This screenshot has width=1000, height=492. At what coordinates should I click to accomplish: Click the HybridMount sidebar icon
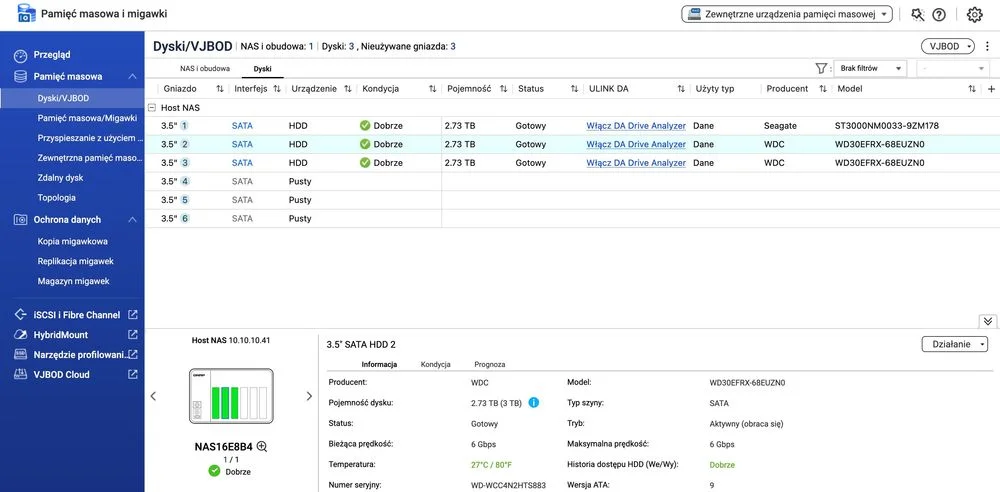coord(21,334)
